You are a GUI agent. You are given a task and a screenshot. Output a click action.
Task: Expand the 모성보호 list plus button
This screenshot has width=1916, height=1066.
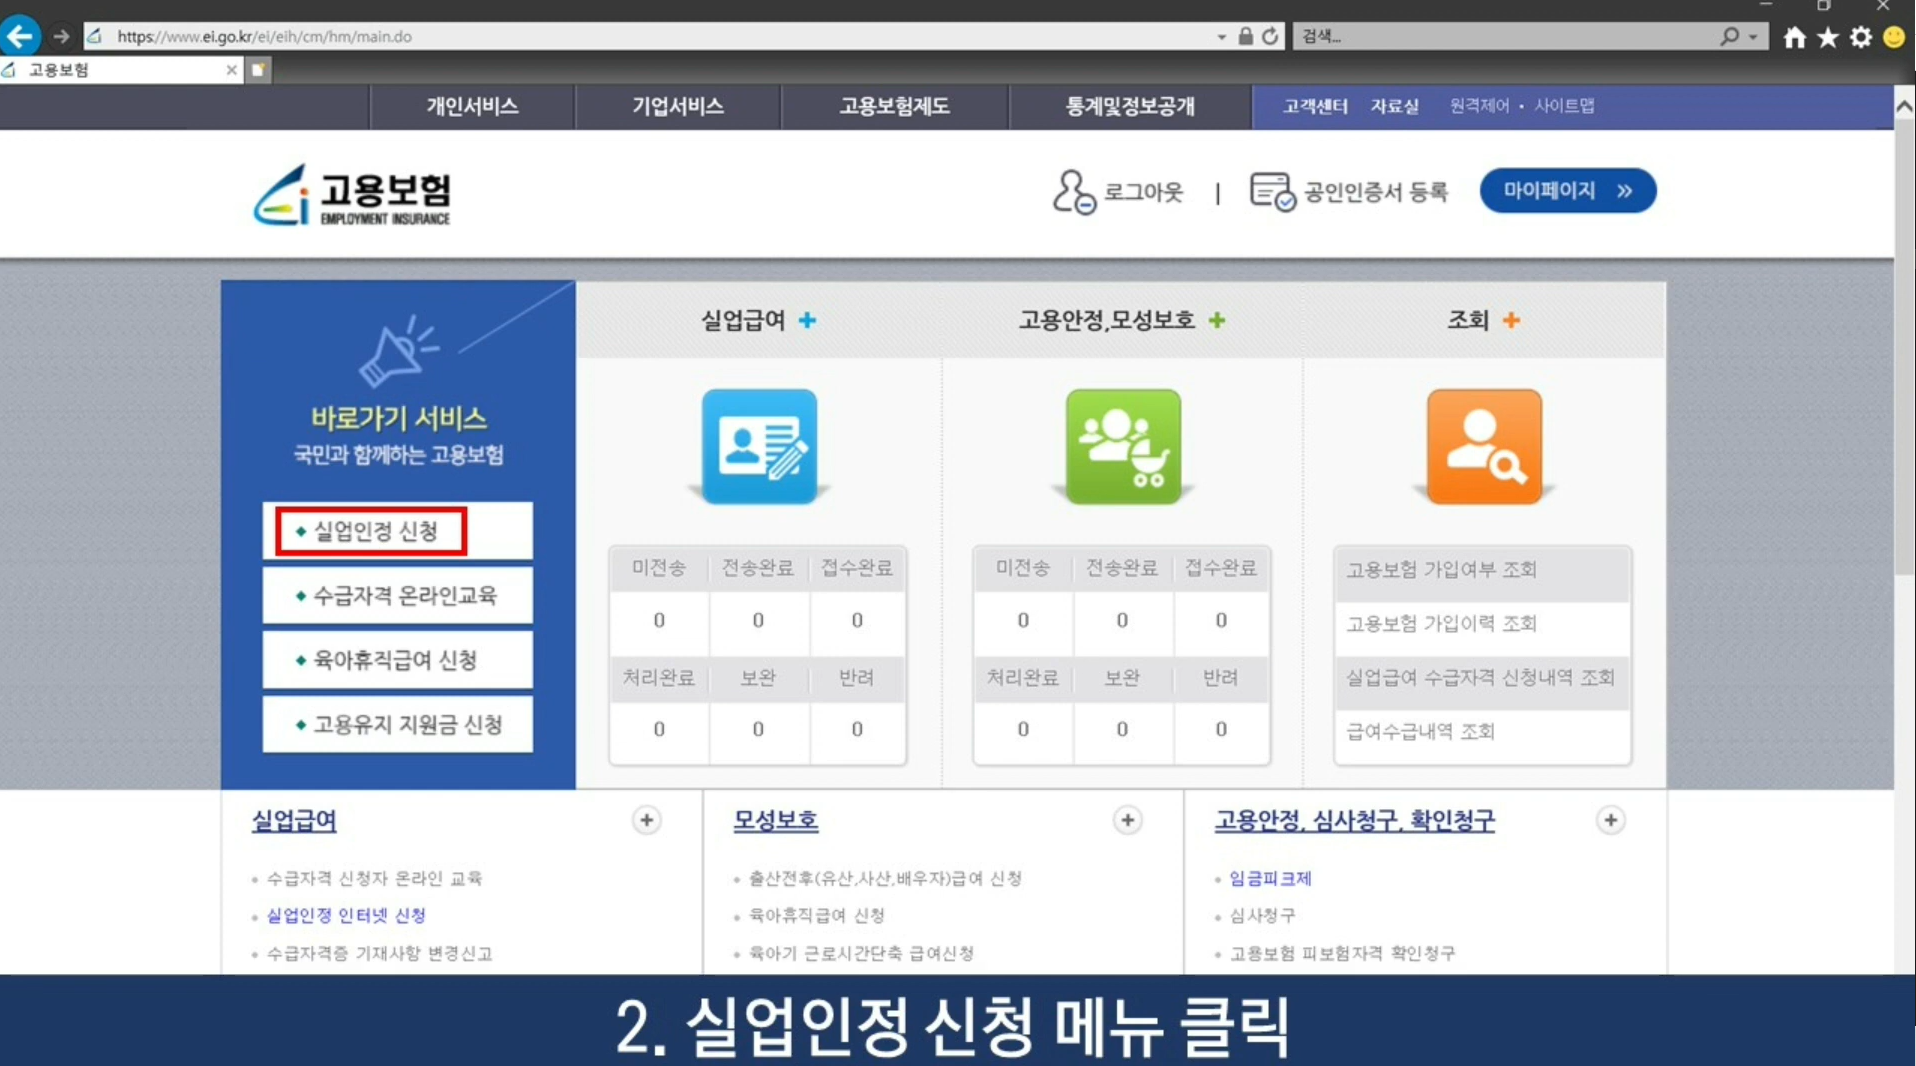click(1129, 820)
